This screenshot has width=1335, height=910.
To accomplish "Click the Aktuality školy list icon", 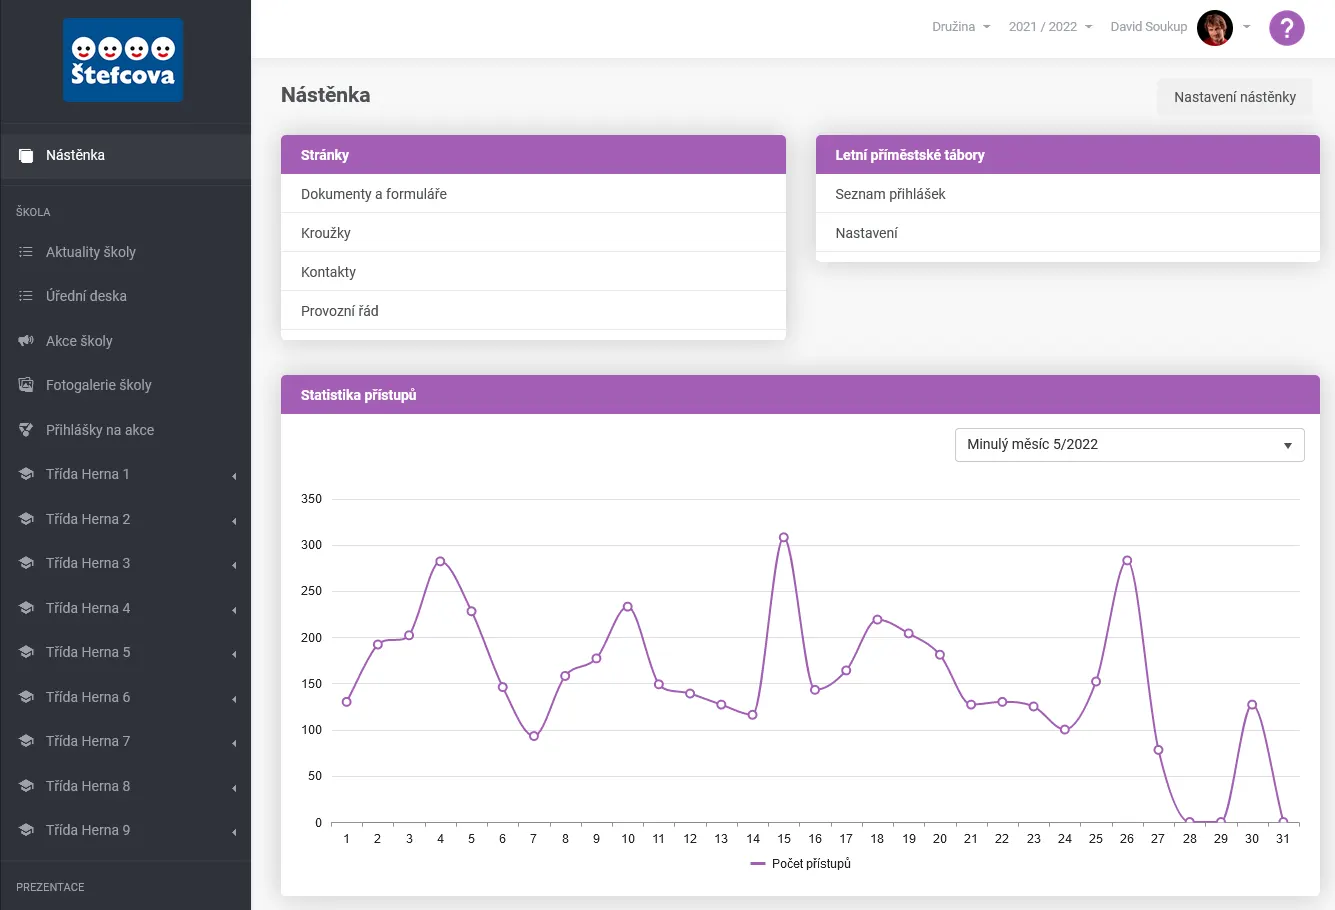I will click(26, 252).
